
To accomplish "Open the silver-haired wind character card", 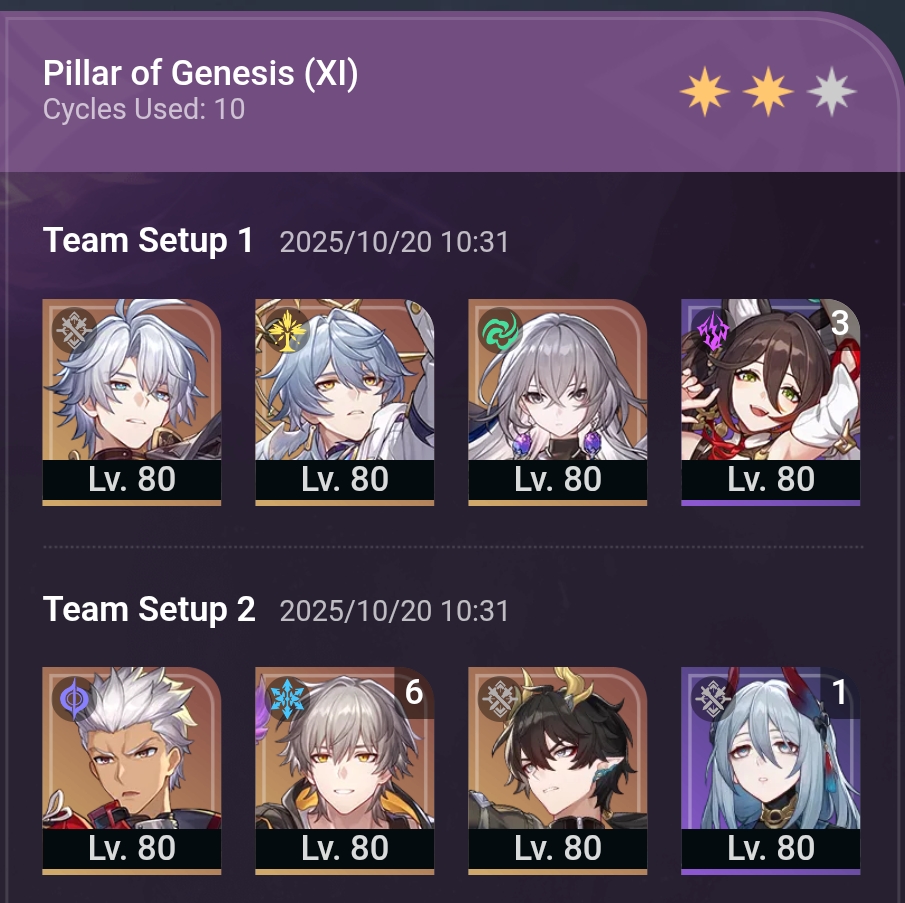I will [558, 402].
